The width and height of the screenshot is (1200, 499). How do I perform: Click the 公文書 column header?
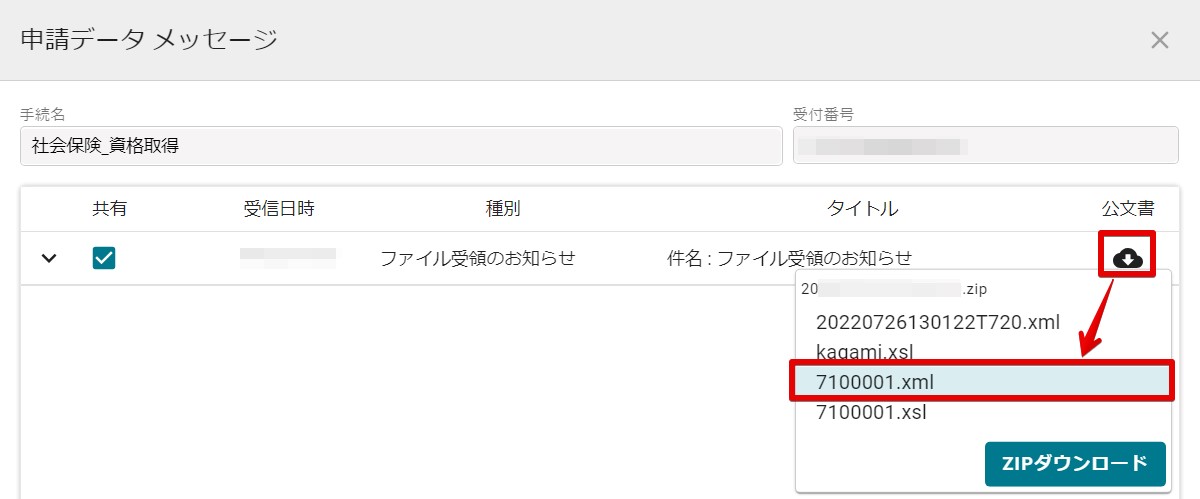point(1128,209)
